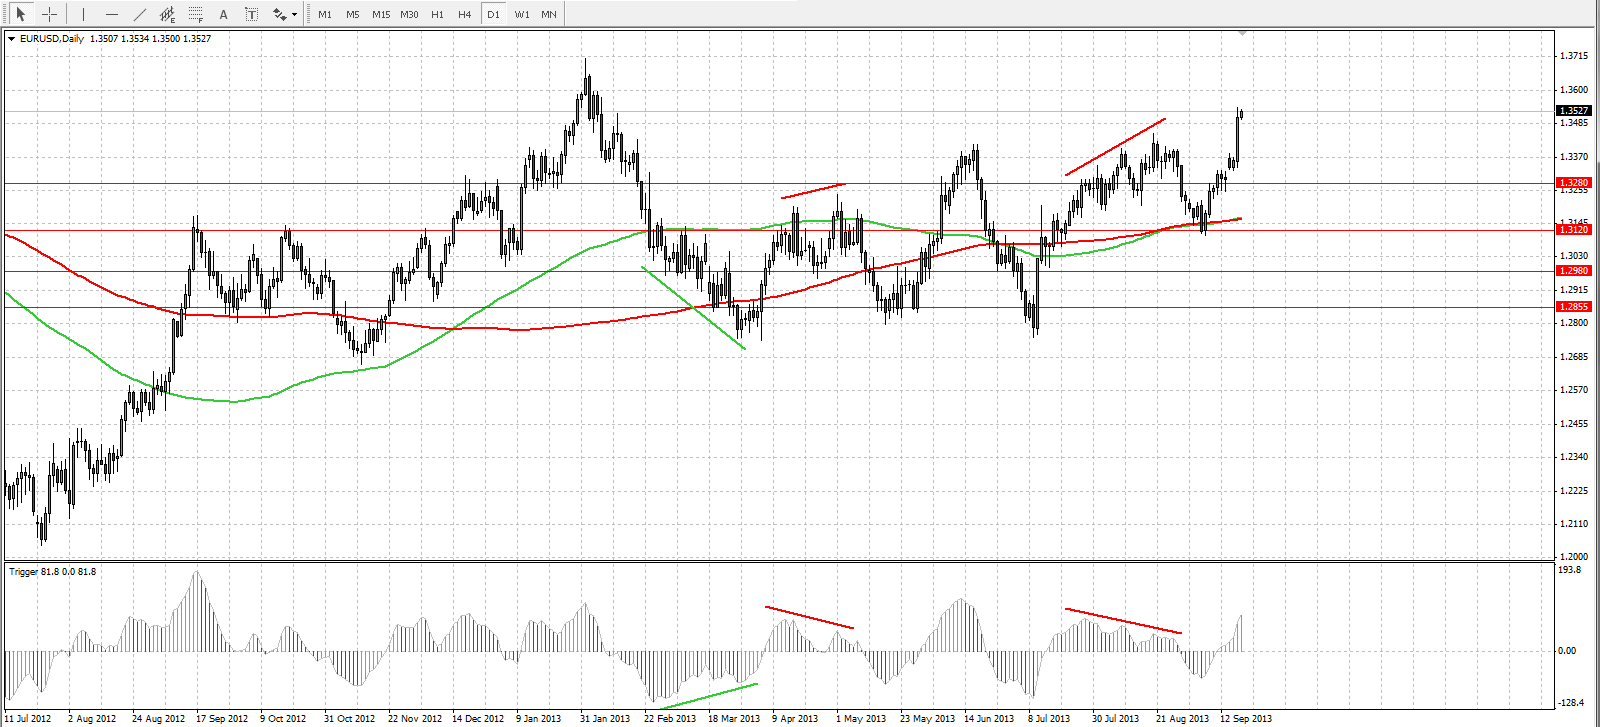
Task: Select the vertical line drawing tool
Action: point(83,14)
